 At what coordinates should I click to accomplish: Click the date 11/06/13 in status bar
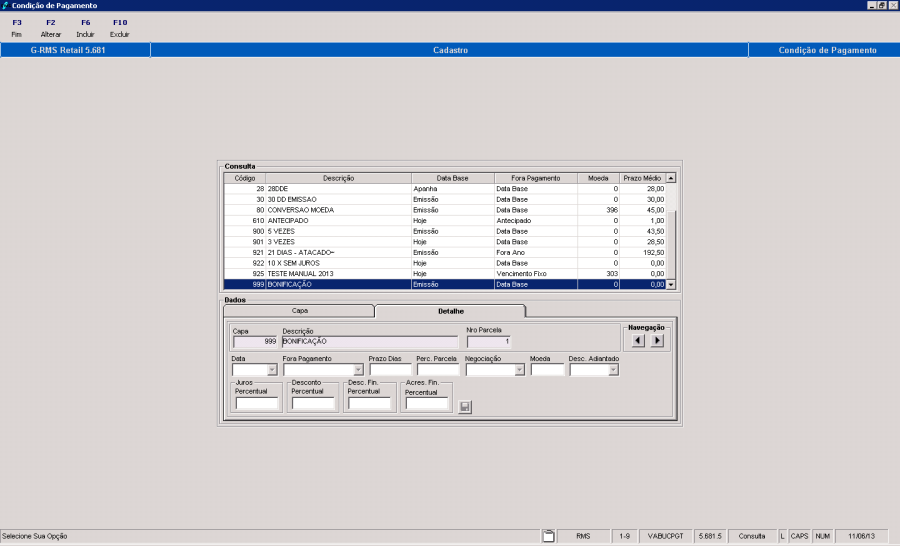click(861, 536)
